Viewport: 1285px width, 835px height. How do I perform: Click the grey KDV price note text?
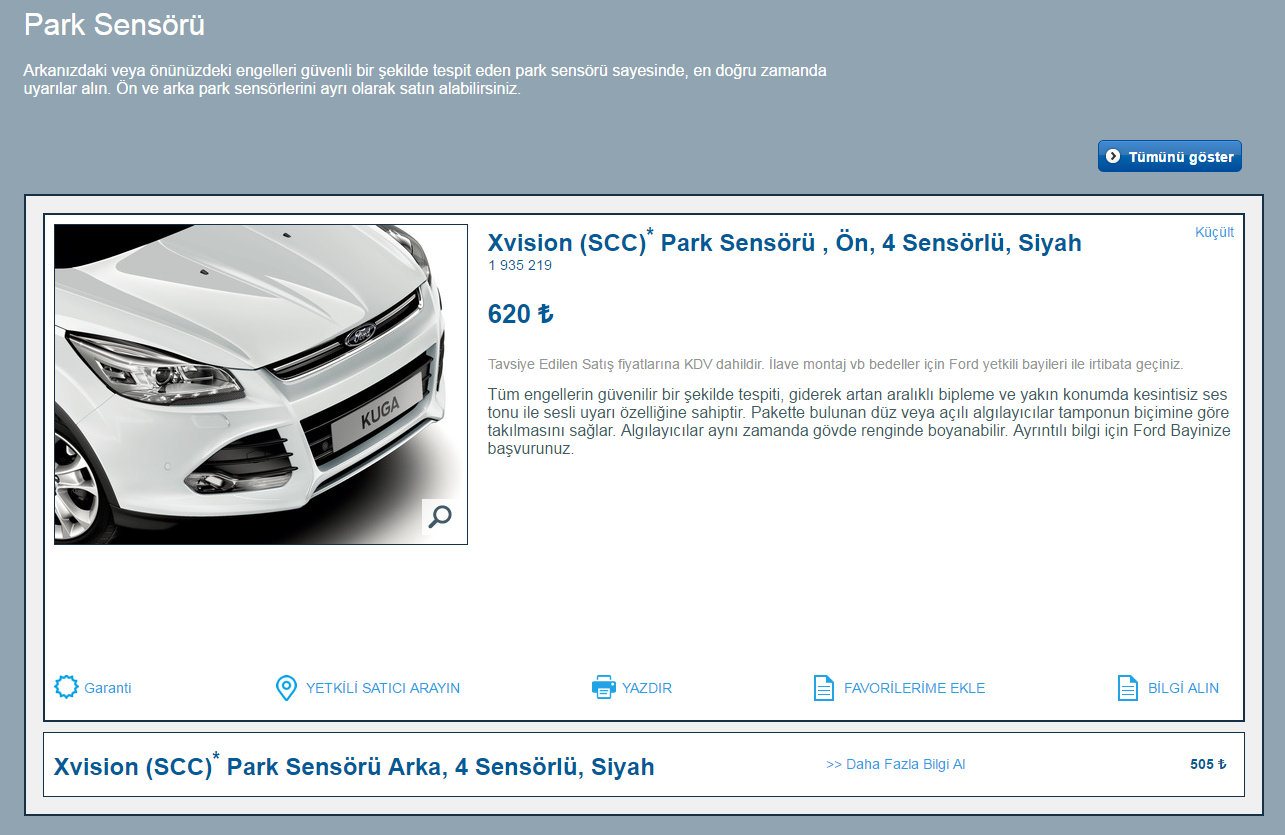coord(835,364)
